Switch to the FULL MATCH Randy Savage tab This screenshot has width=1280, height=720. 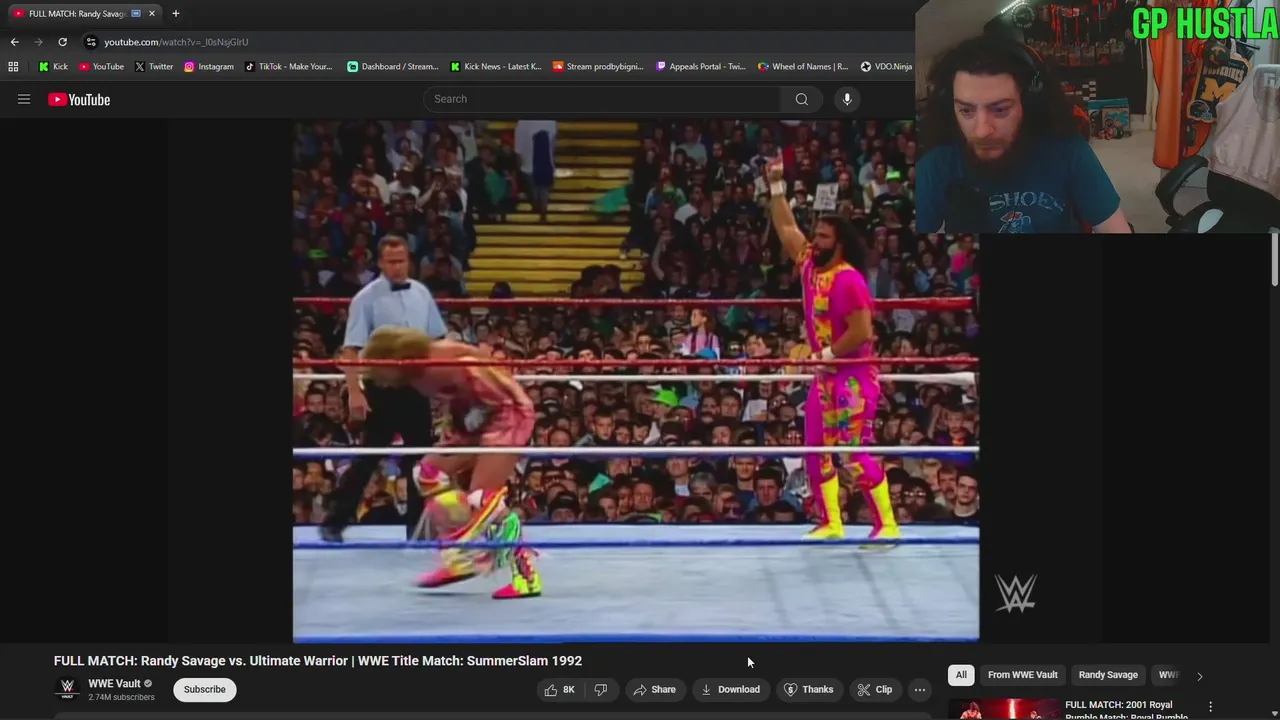pos(76,14)
